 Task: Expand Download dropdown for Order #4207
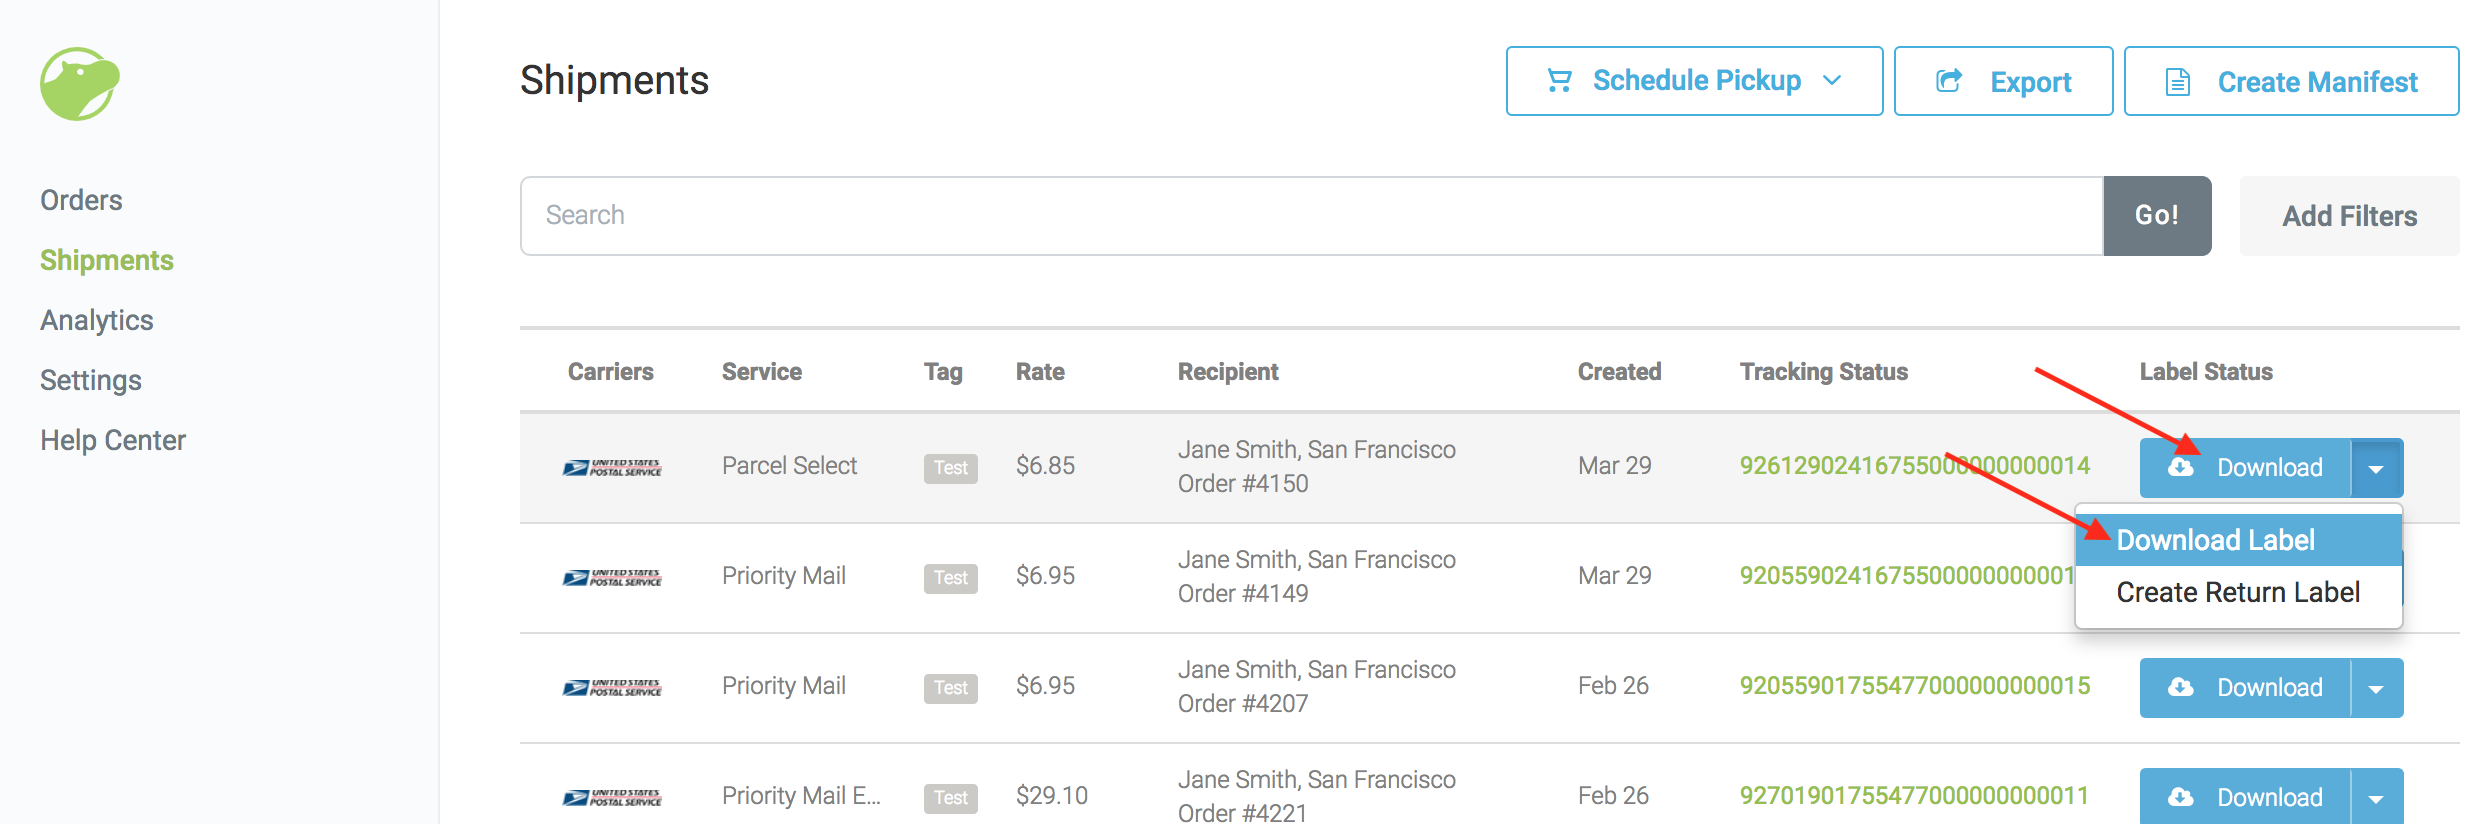[2377, 688]
